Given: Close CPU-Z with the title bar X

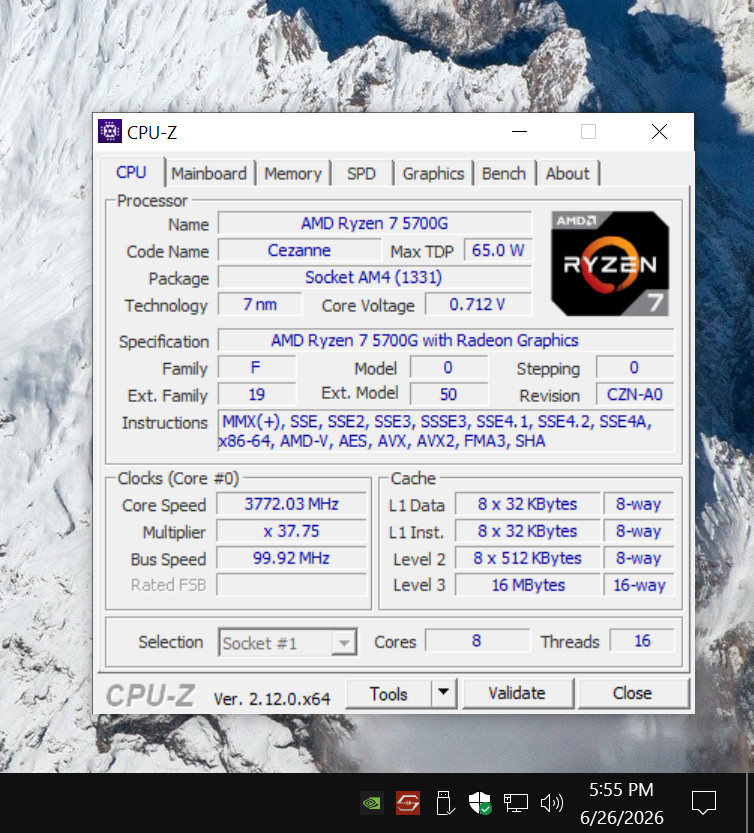Looking at the screenshot, I should click(x=659, y=131).
